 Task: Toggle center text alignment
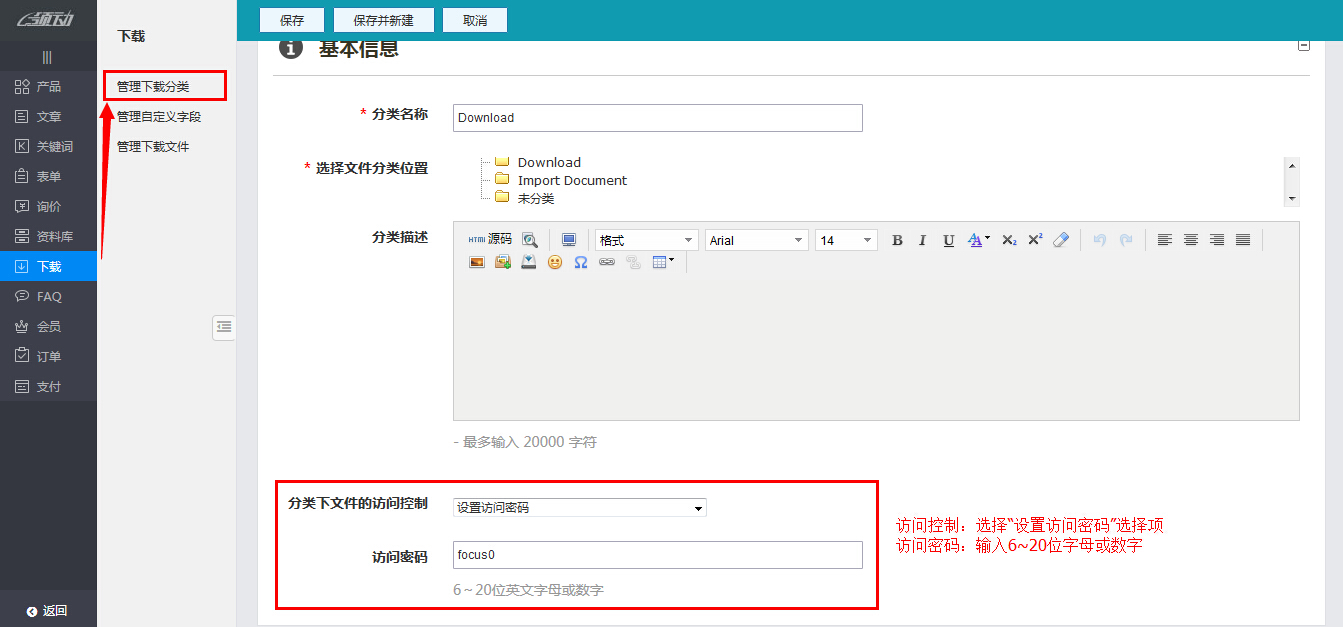tap(1191, 239)
